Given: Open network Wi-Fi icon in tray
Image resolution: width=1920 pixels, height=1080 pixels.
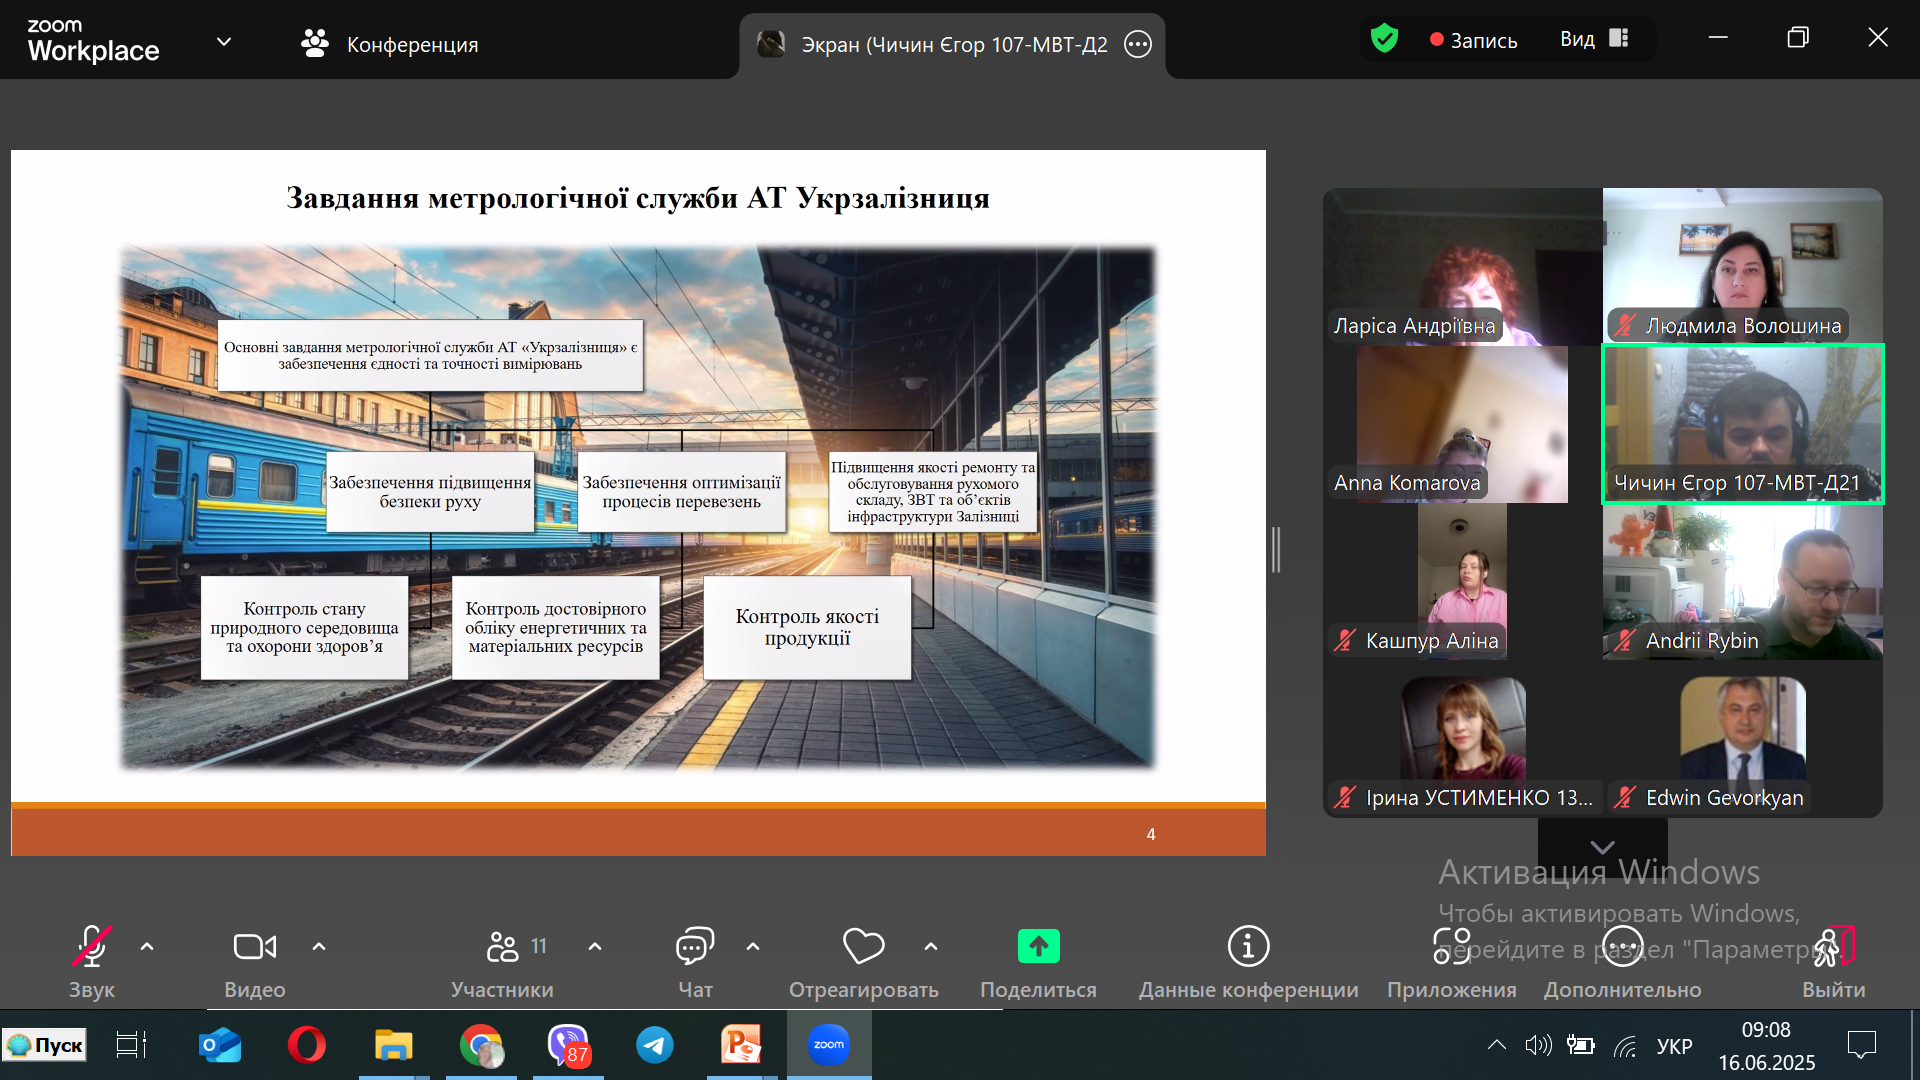Looking at the screenshot, I should (x=1625, y=1046).
